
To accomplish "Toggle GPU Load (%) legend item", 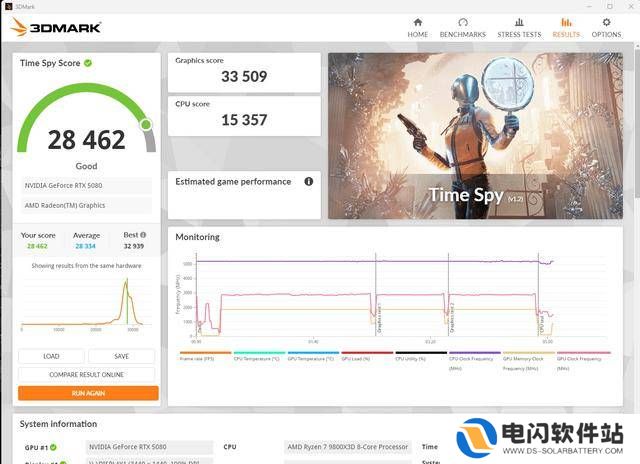I will 367,356.
